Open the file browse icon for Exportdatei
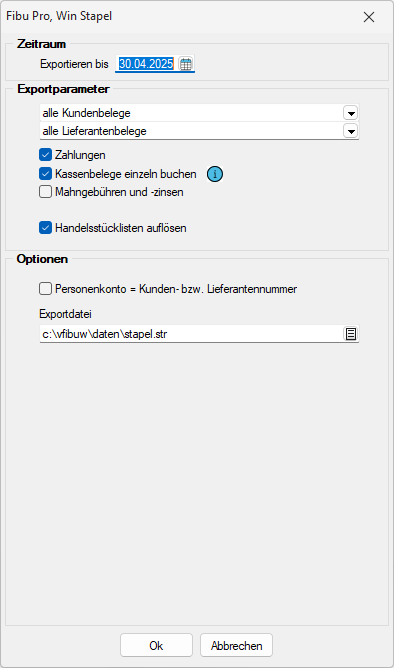This screenshot has height=668, width=394. point(351,334)
